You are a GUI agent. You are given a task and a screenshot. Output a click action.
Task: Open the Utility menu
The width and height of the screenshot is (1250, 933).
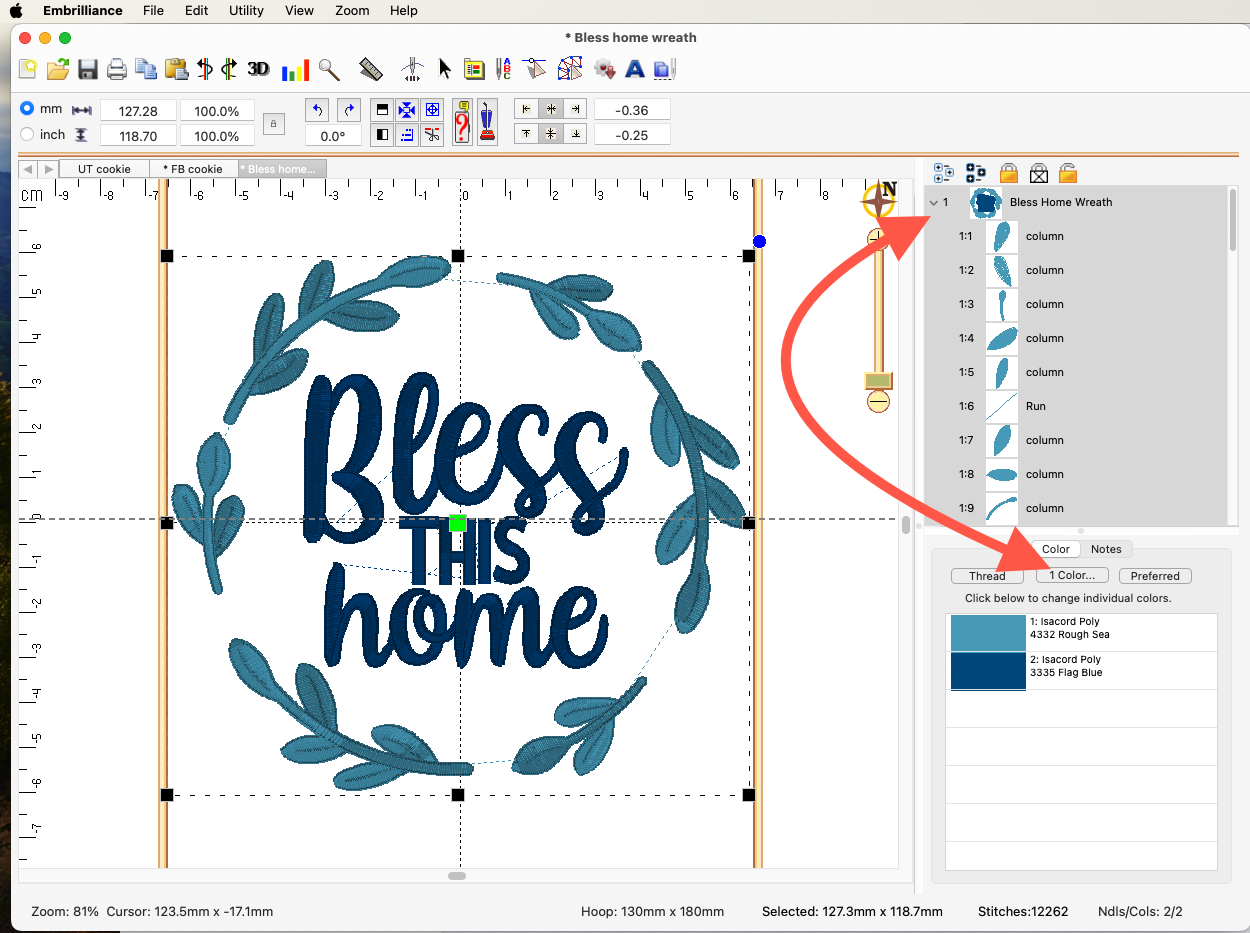pos(246,10)
